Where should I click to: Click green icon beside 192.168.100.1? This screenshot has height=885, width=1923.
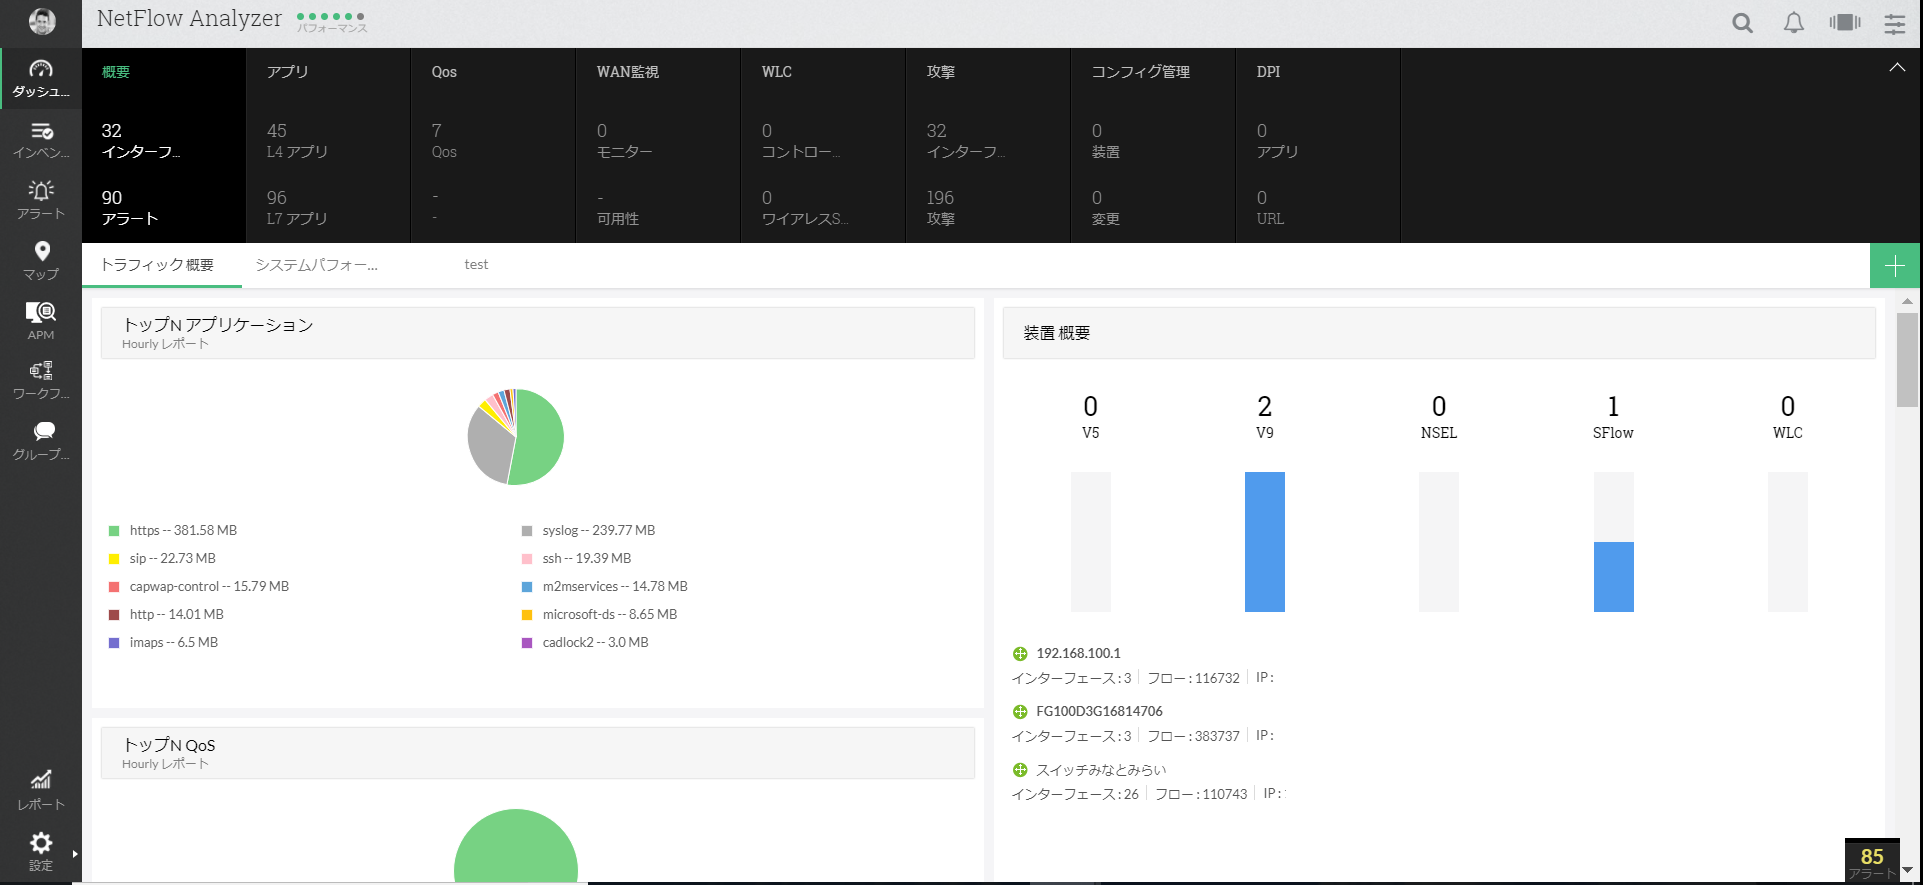pyautogui.click(x=1020, y=654)
